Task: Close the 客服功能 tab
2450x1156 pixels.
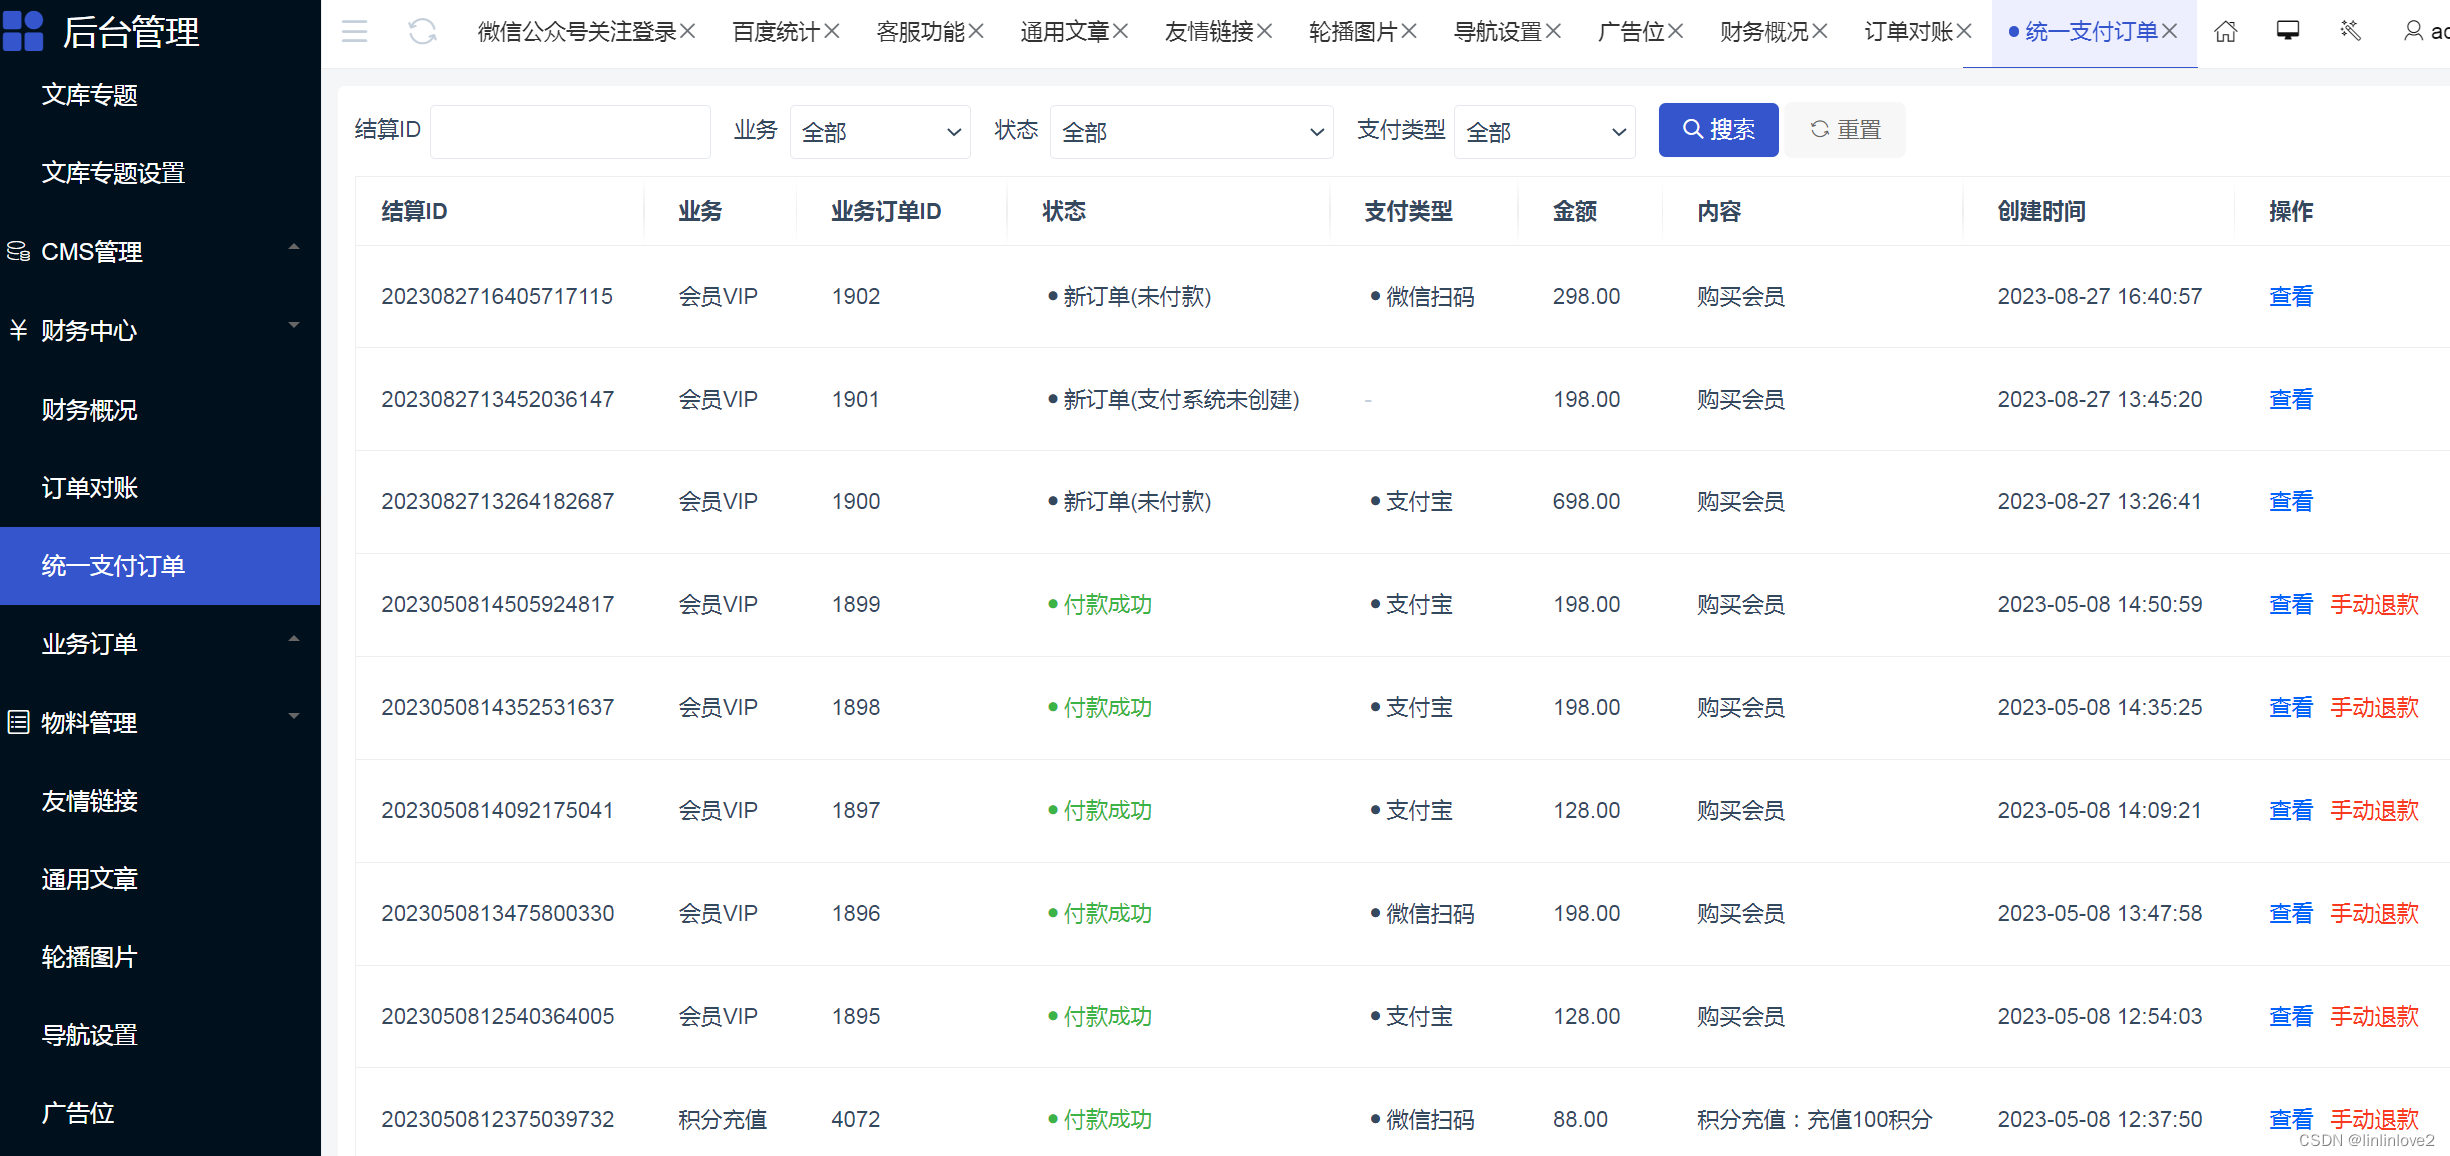Action: (x=976, y=32)
